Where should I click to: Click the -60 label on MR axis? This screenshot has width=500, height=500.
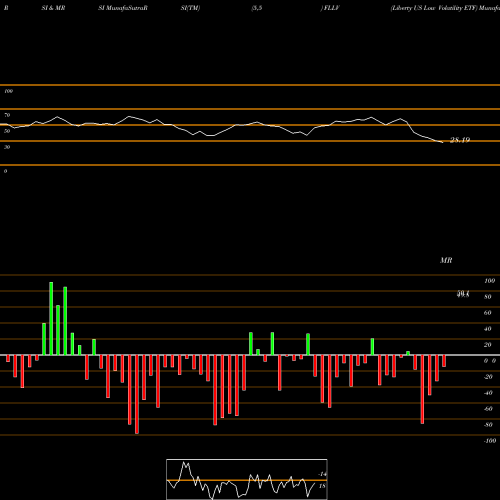point(488,409)
